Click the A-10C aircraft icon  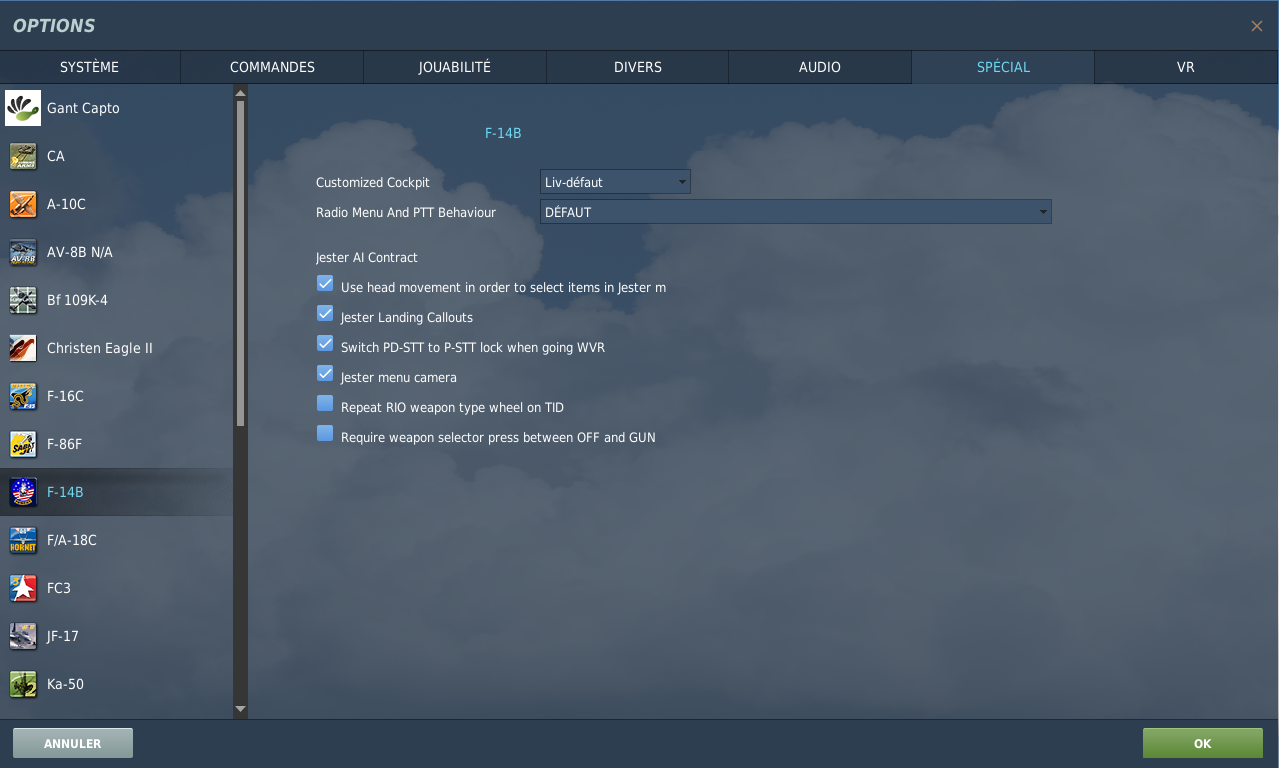(23, 204)
